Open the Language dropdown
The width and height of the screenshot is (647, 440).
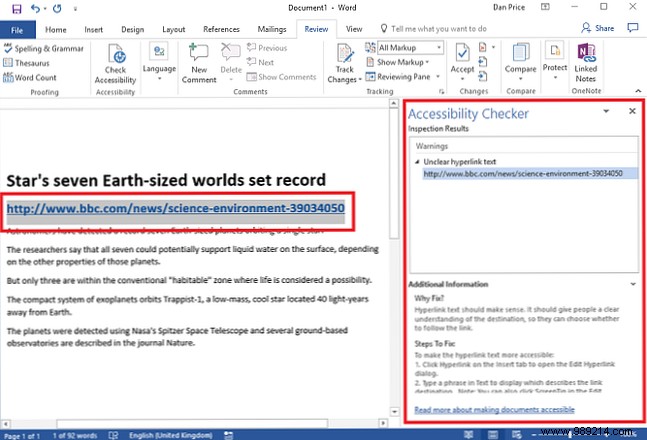point(159,62)
